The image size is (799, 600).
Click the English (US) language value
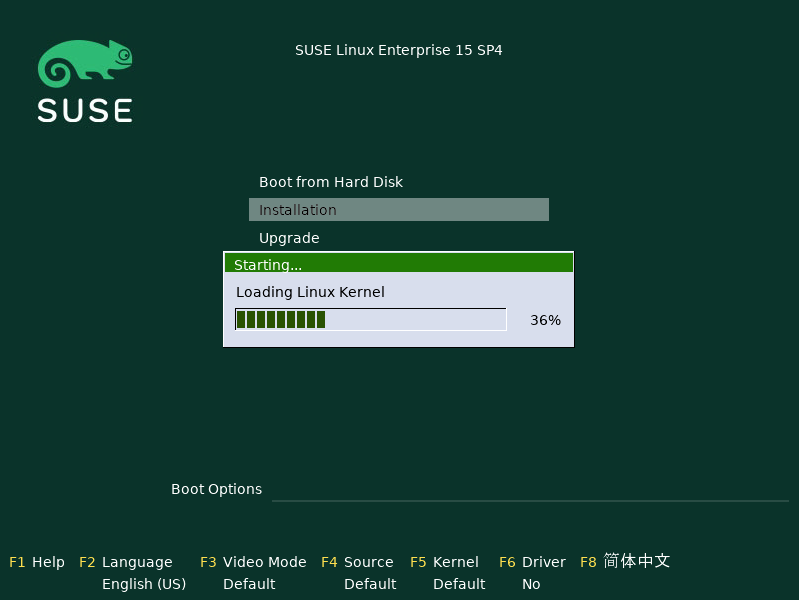click(x=144, y=584)
